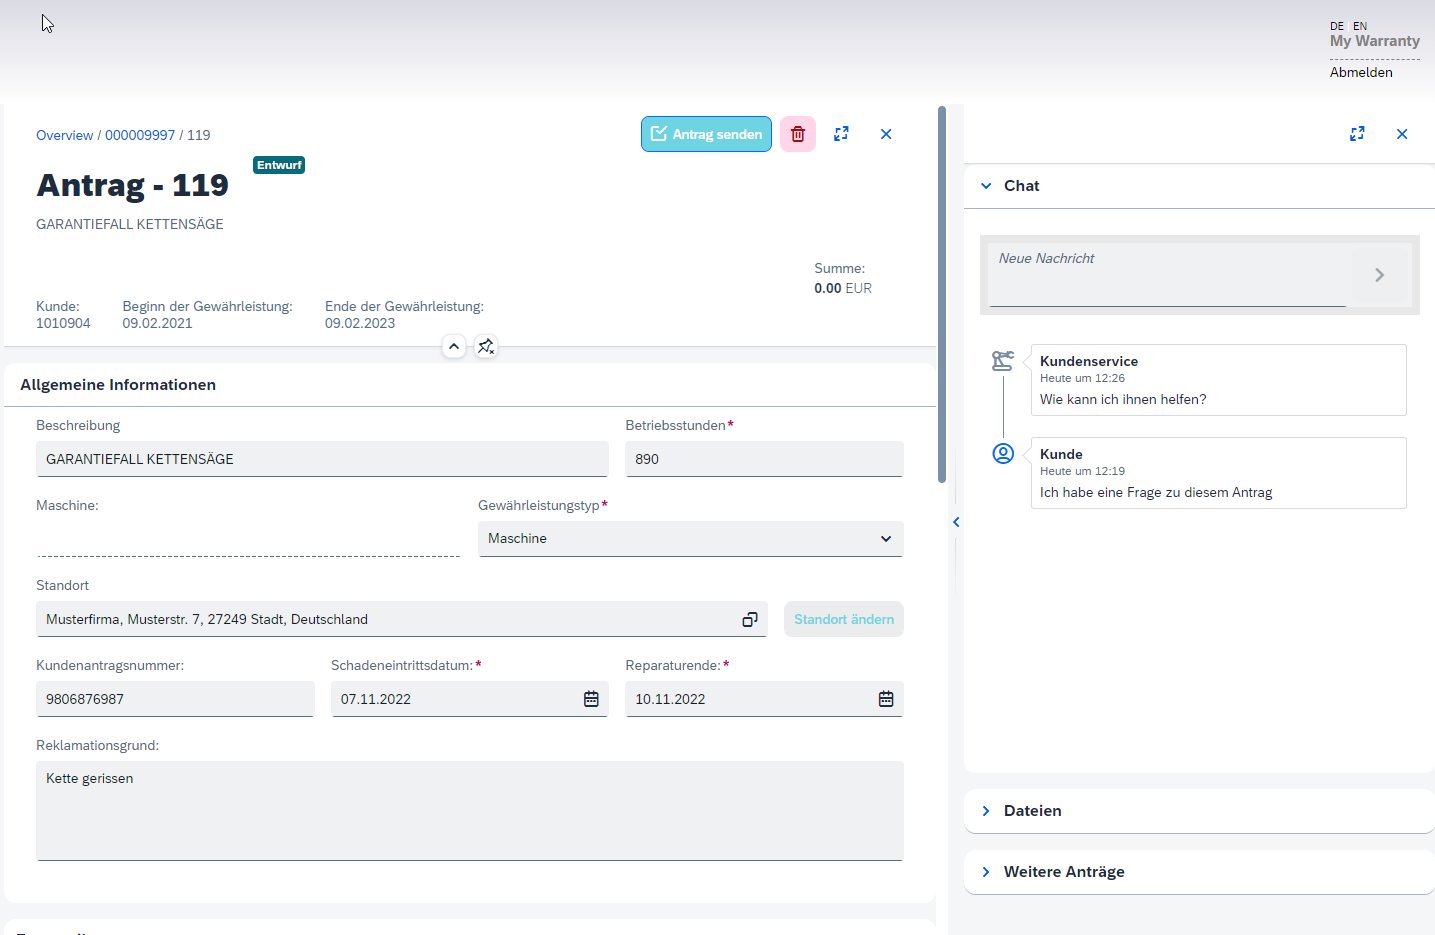Expand the Weitere Anträge section
This screenshot has width=1435, height=935.
pos(986,872)
